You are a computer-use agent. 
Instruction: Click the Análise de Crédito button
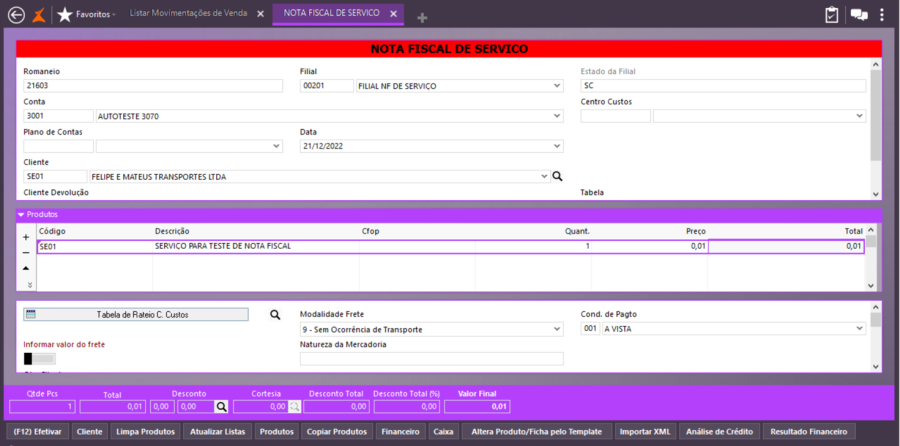(x=720, y=431)
